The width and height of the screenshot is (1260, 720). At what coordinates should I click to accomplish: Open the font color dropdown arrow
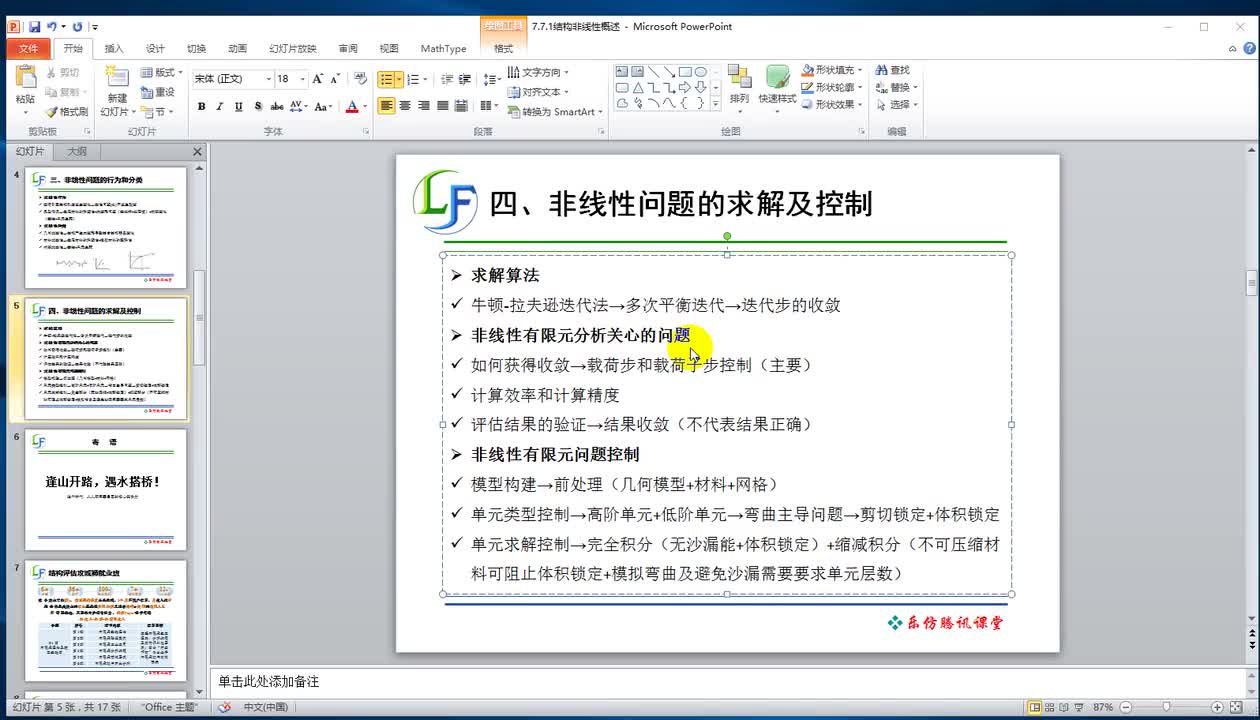pyautogui.click(x=365, y=106)
